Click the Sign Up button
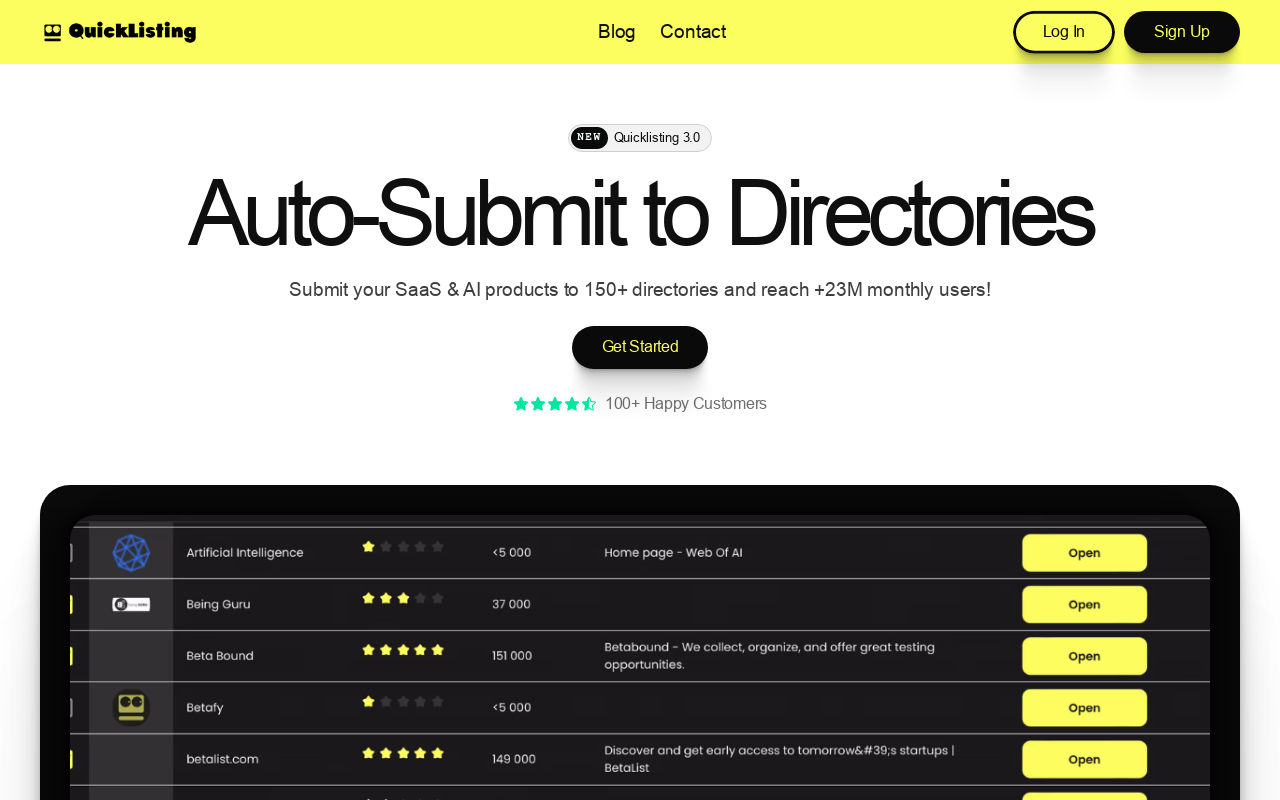The image size is (1280, 800). coord(1182,32)
